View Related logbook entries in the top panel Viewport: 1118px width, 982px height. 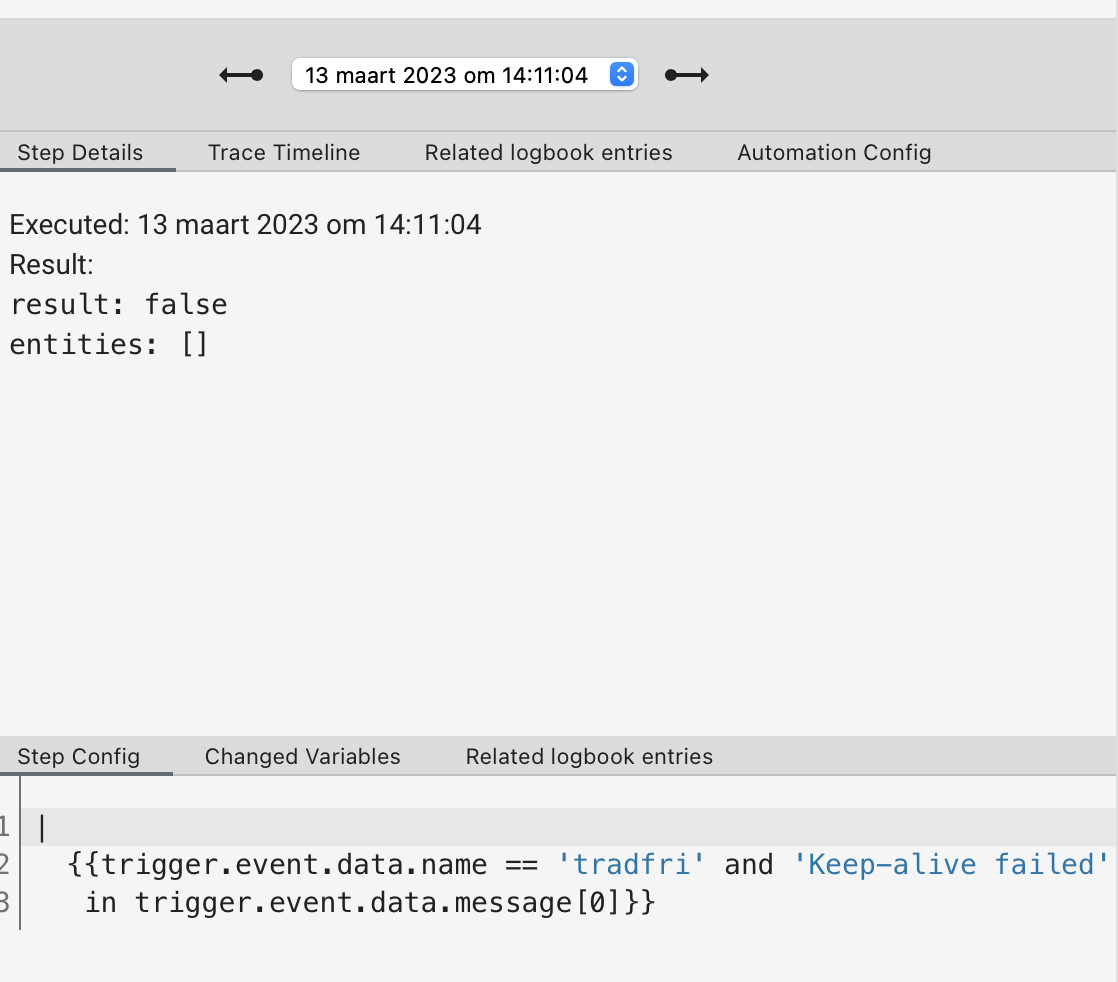tap(548, 152)
